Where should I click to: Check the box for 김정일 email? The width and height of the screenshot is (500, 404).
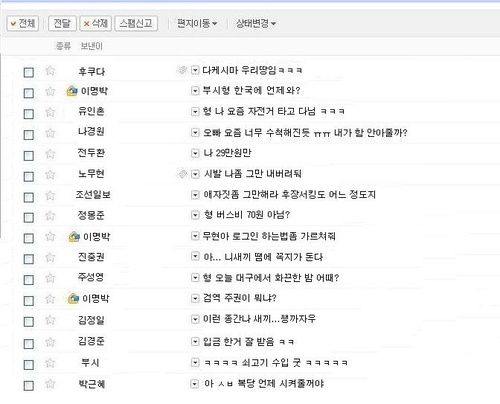pyautogui.click(x=29, y=322)
